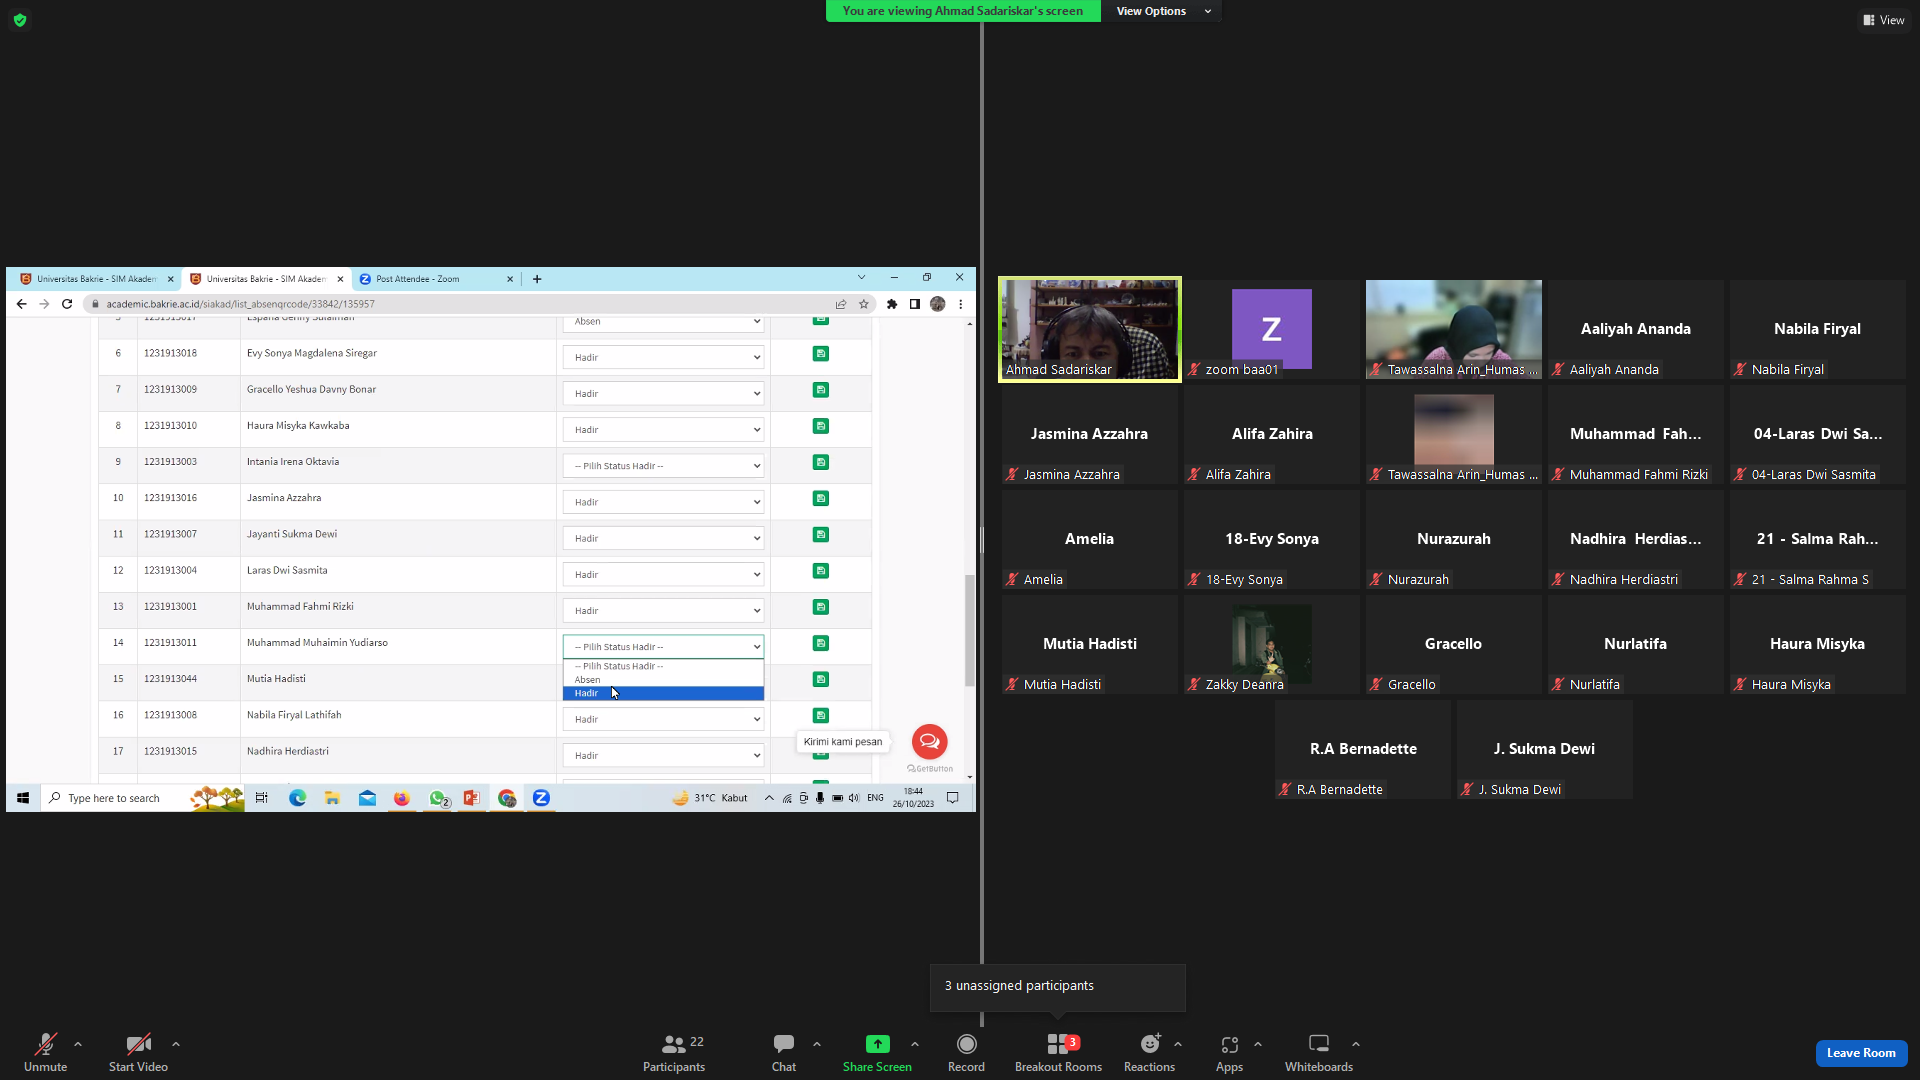
Task: Save attendance for Muhammad Muhaimin Yudiarso
Action: [821, 643]
